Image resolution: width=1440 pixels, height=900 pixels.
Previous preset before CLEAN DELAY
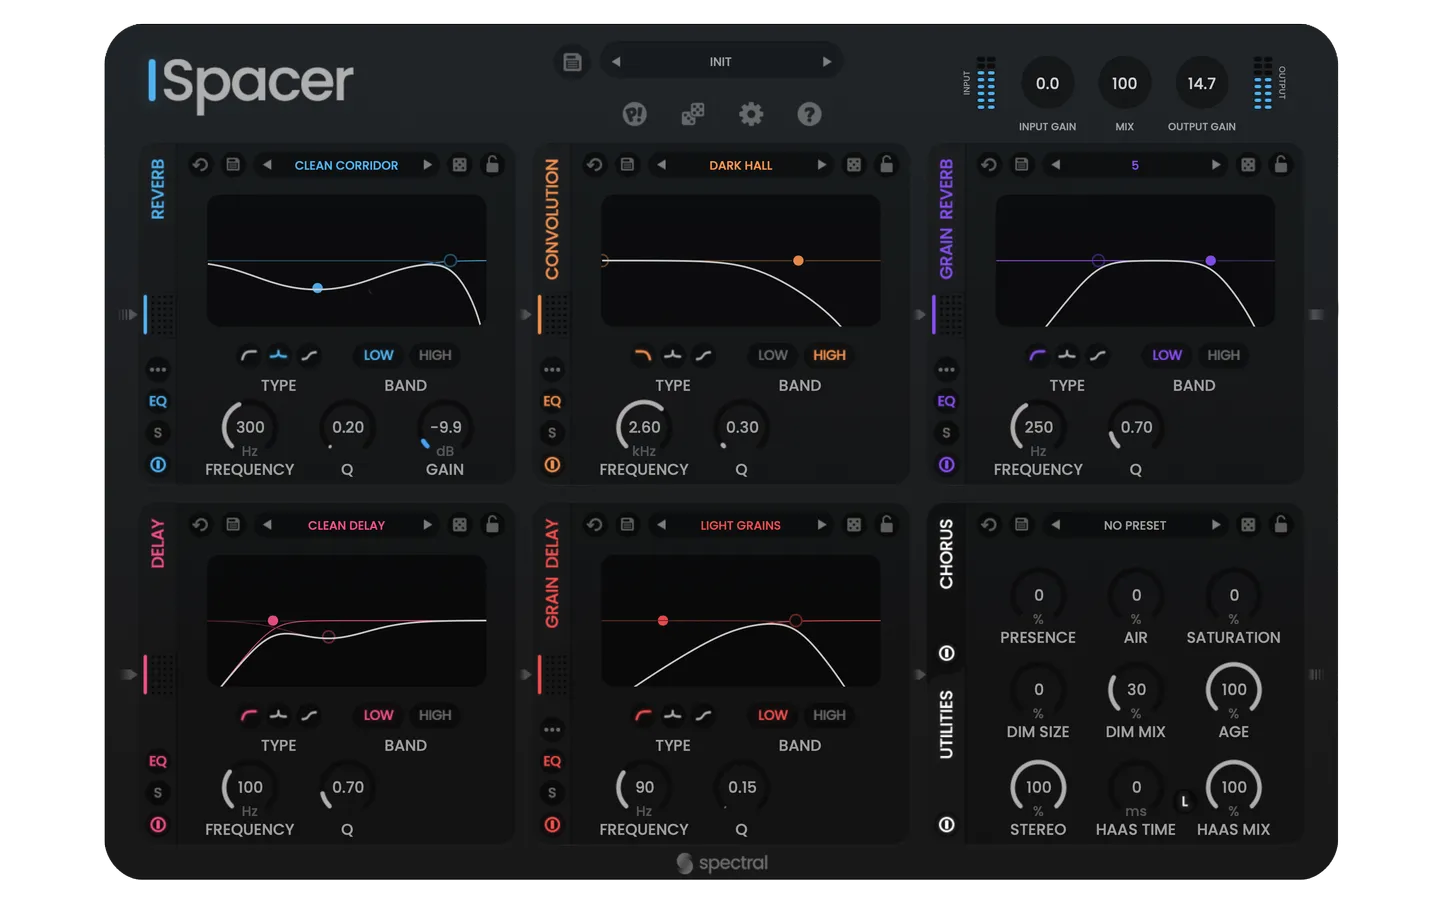[x=267, y=525]
